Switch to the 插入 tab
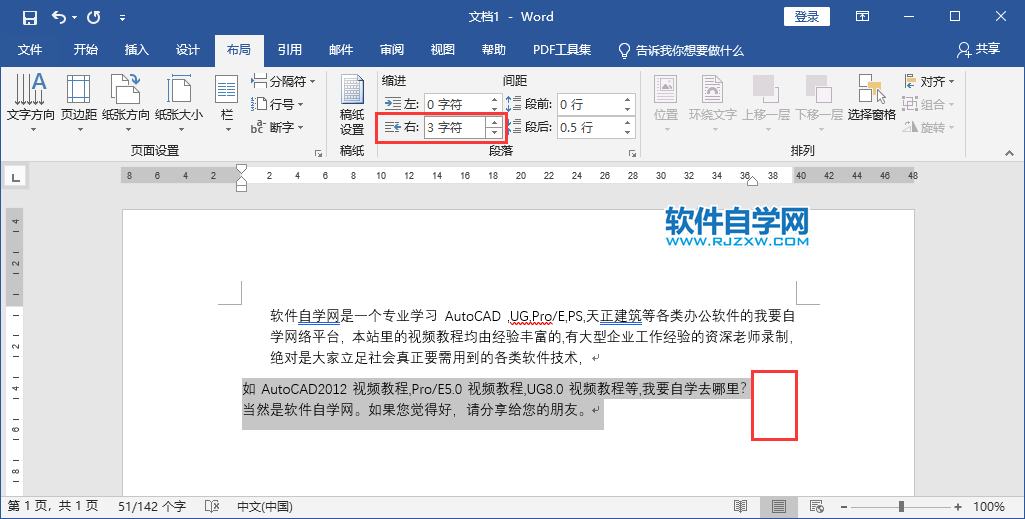Viewport: 1025px width, 519px height. click(137, 50)
